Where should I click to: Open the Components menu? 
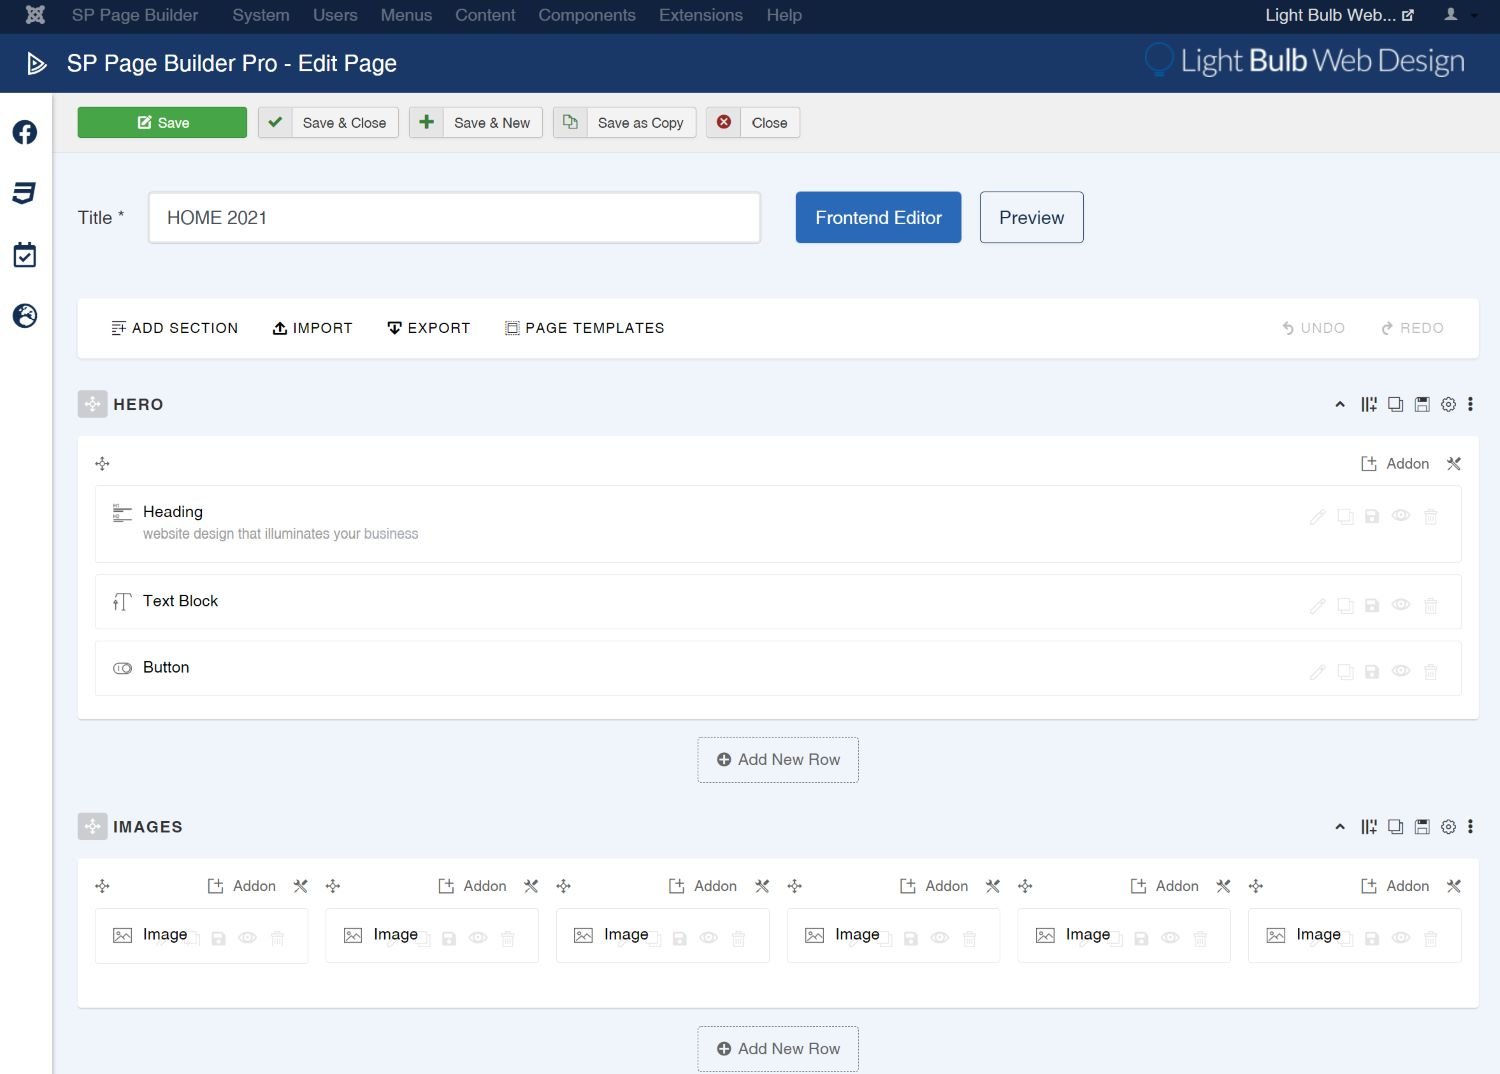(587, 15)
